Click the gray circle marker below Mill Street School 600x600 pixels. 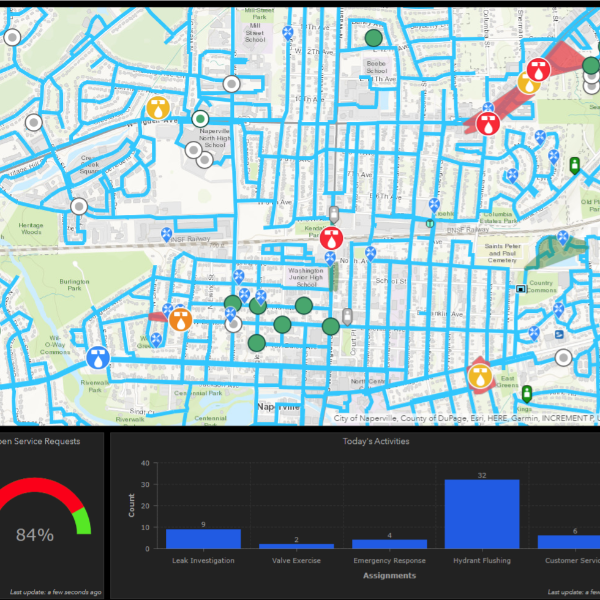232,84
